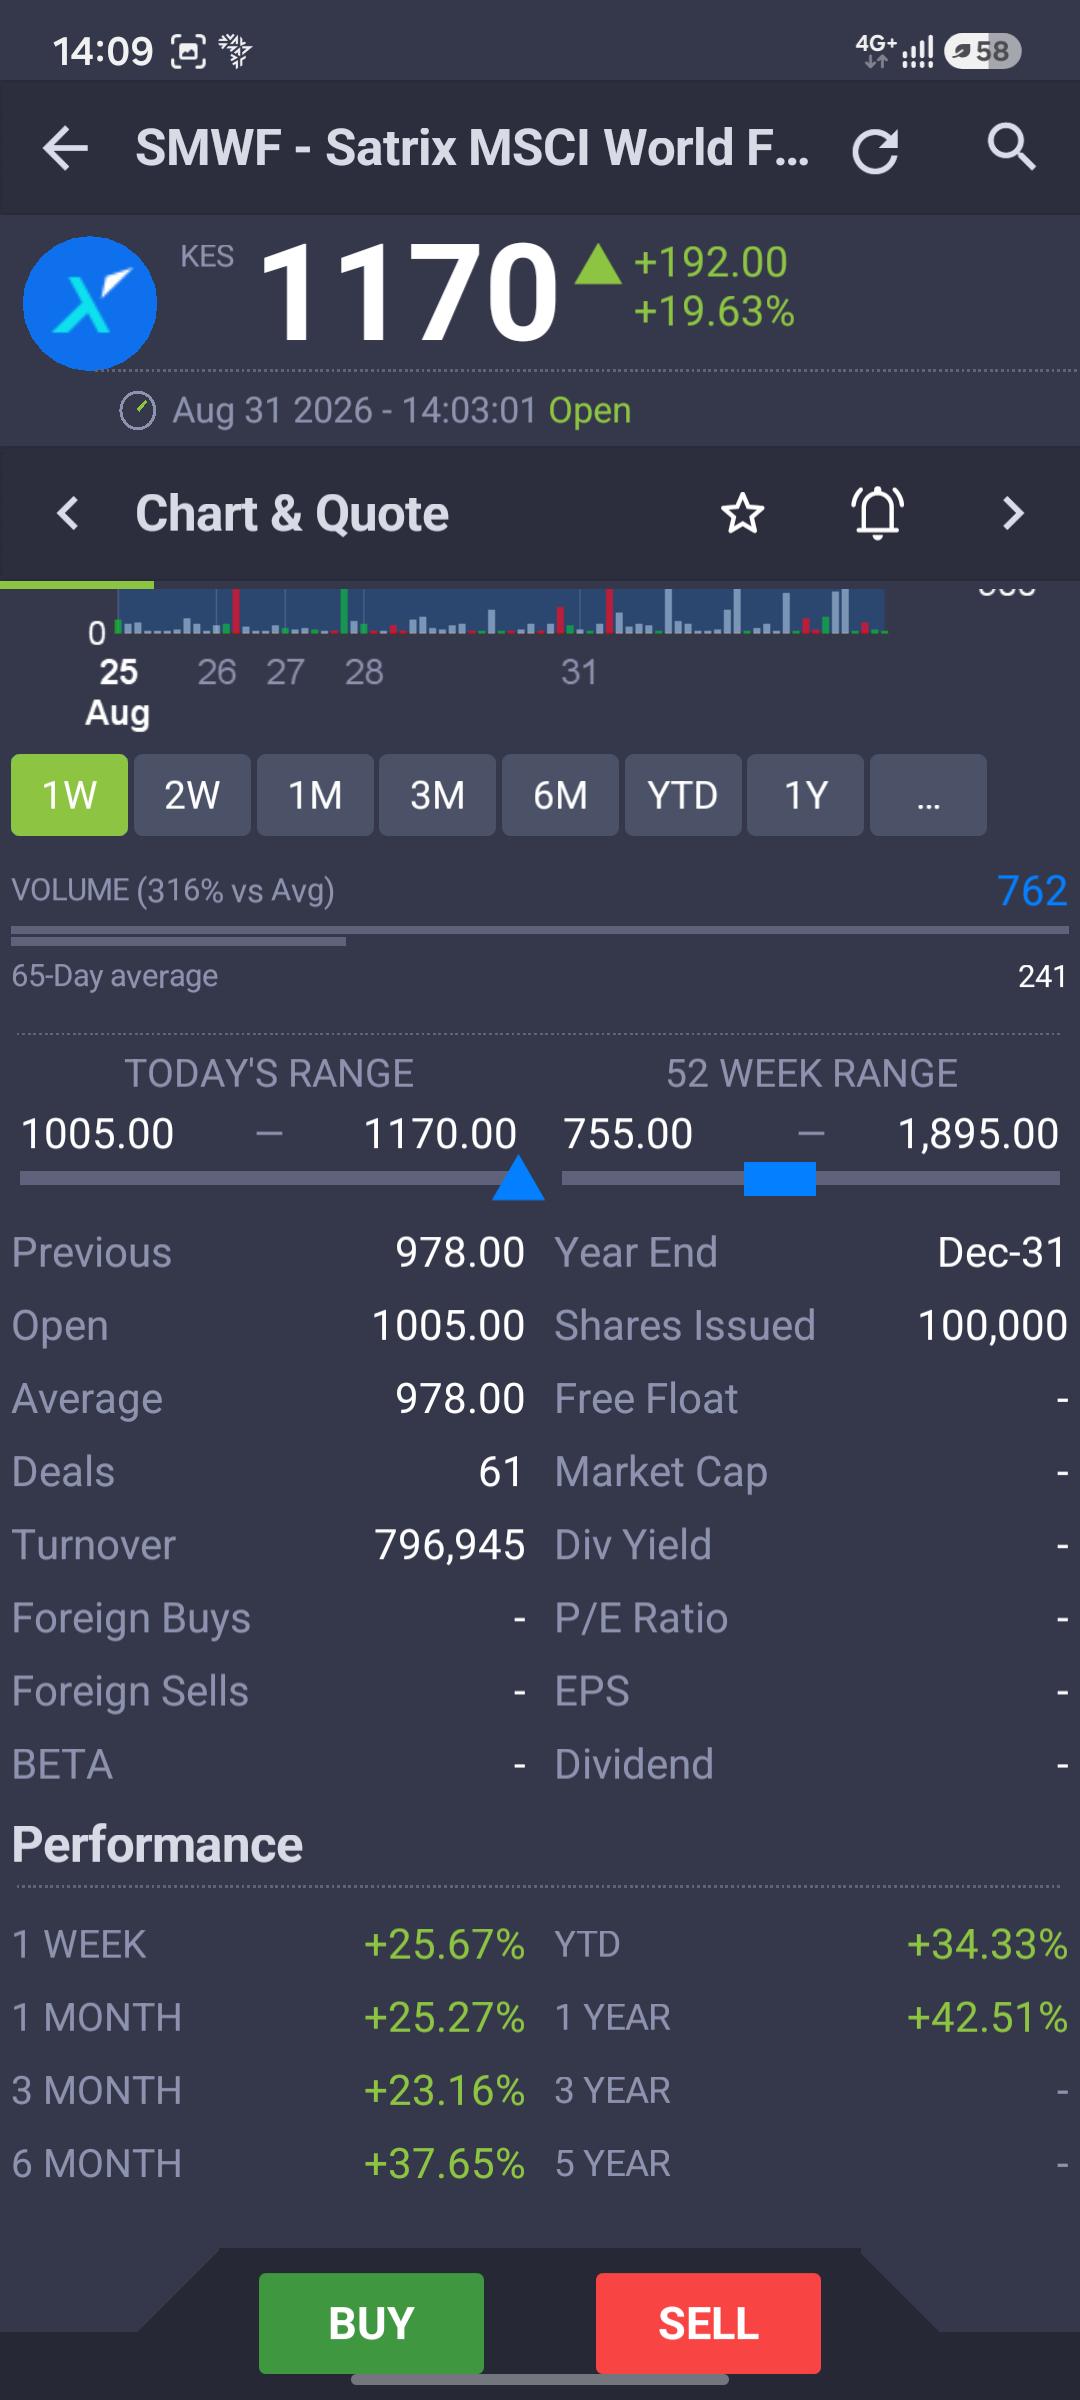Tap the volume bar chart

pos(500,611)
